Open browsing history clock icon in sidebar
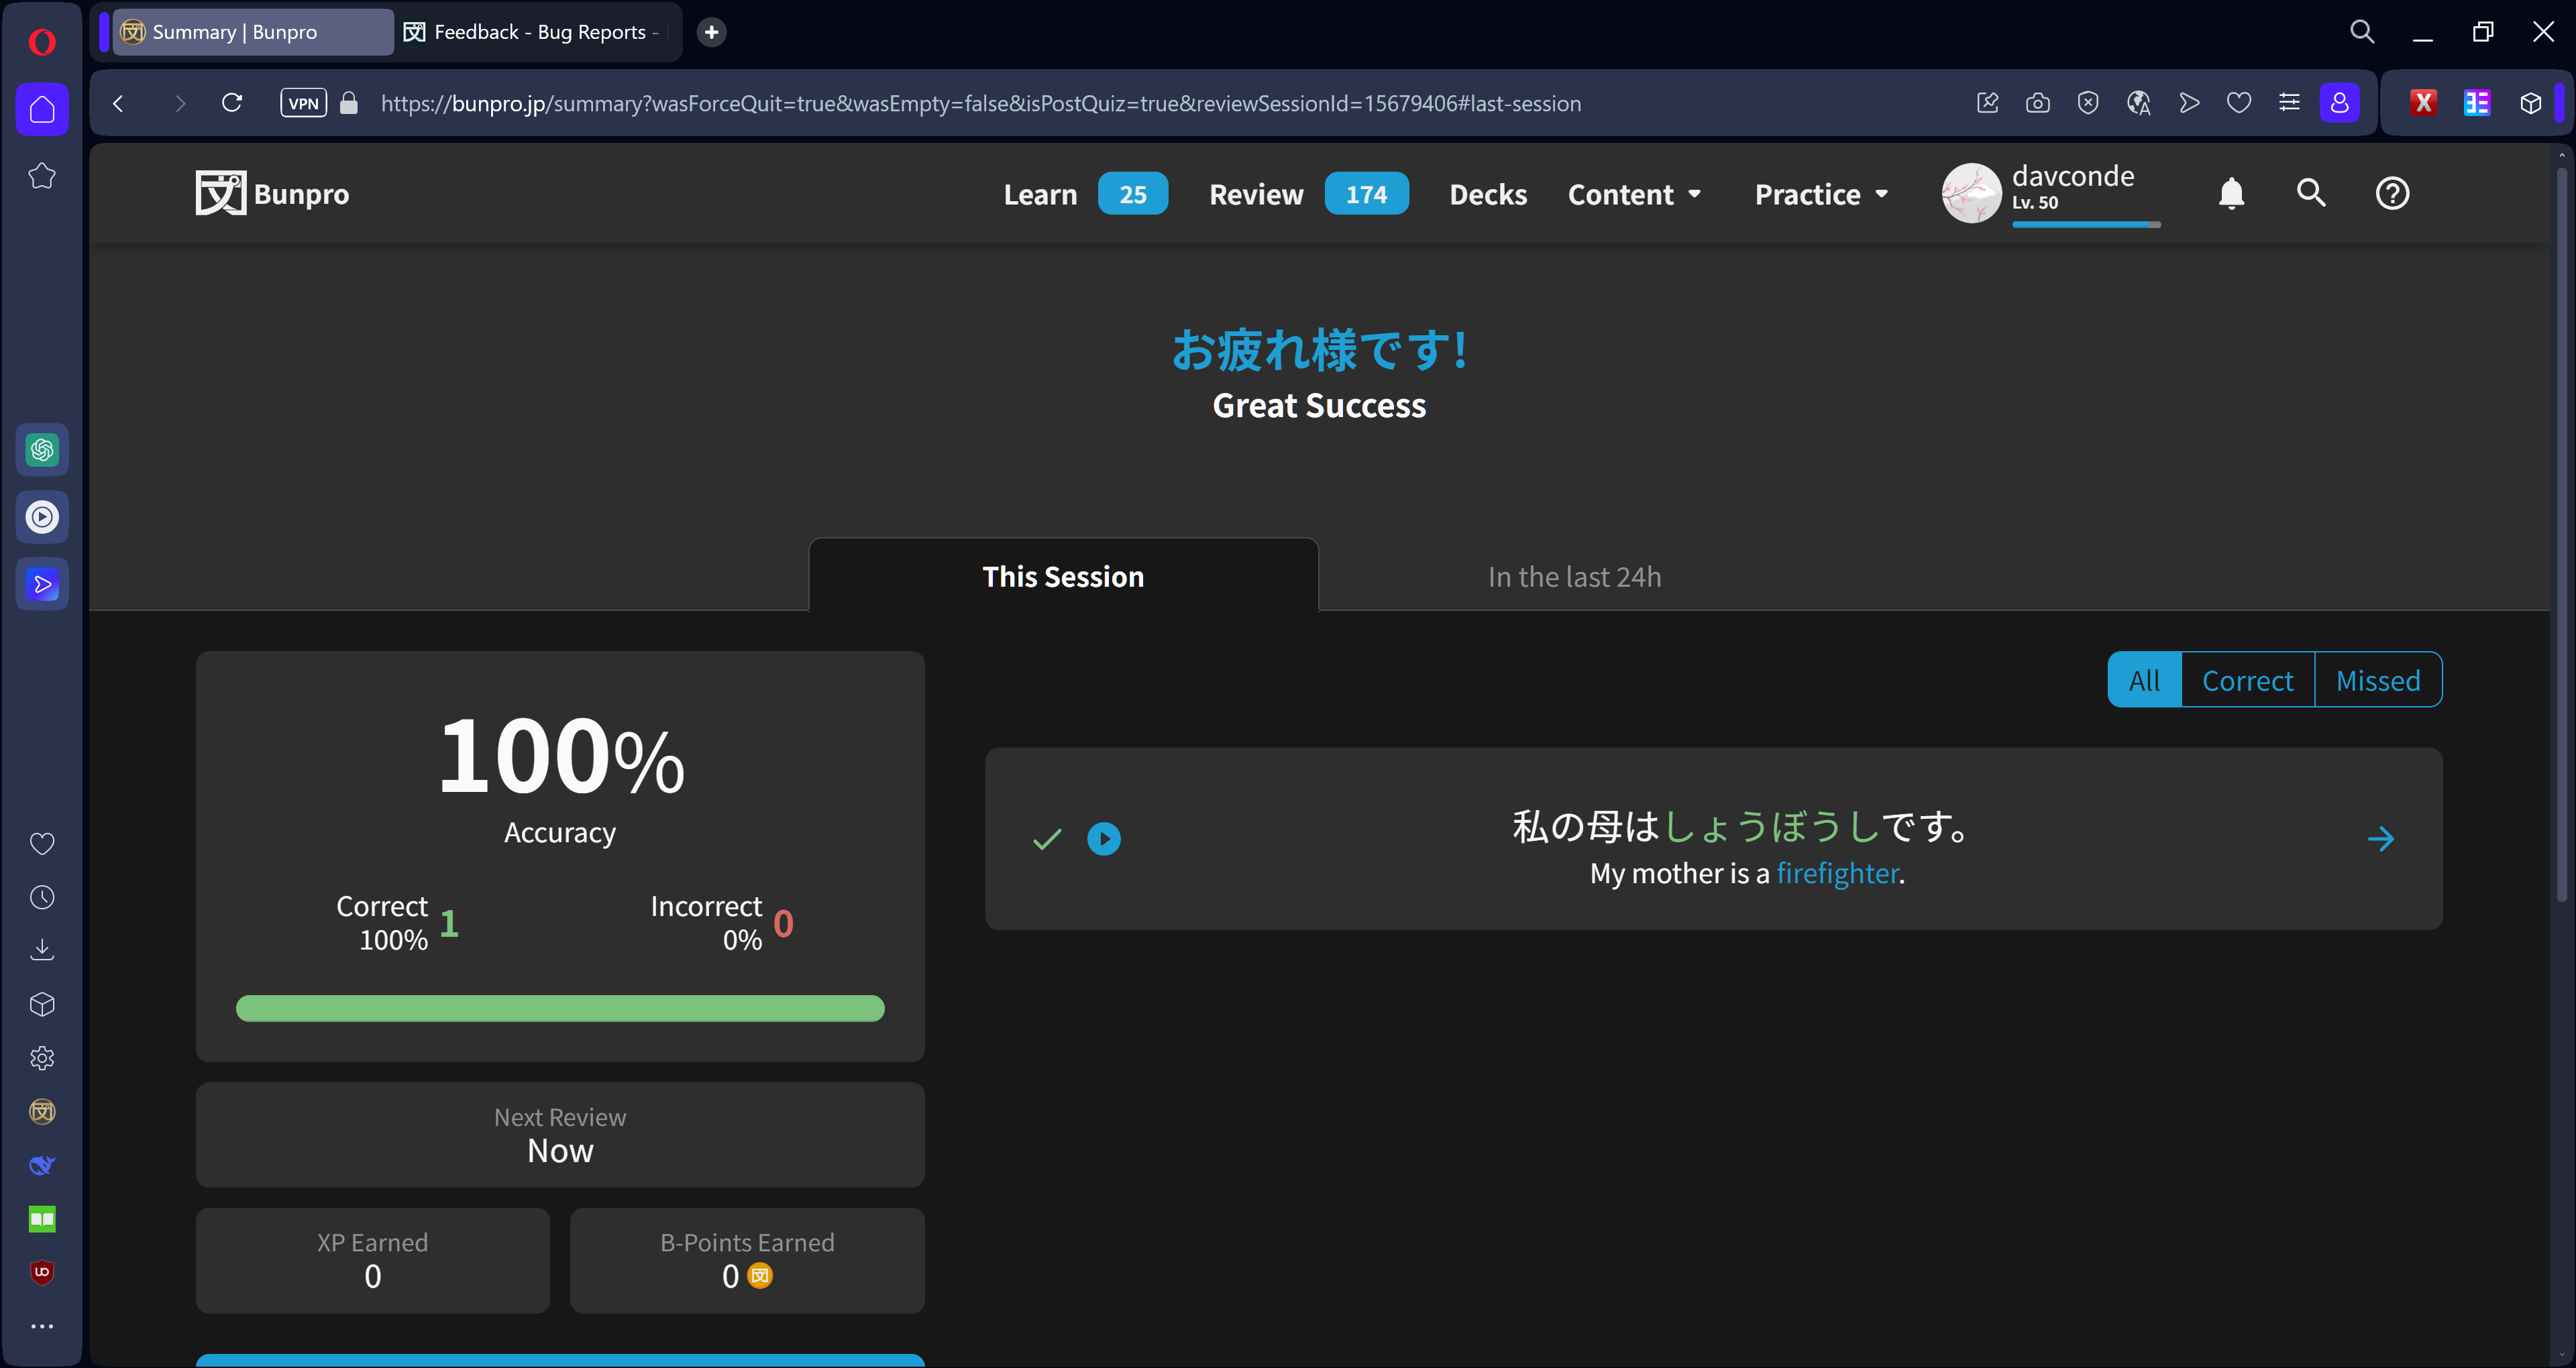2576x1368 pixels. 42,897
